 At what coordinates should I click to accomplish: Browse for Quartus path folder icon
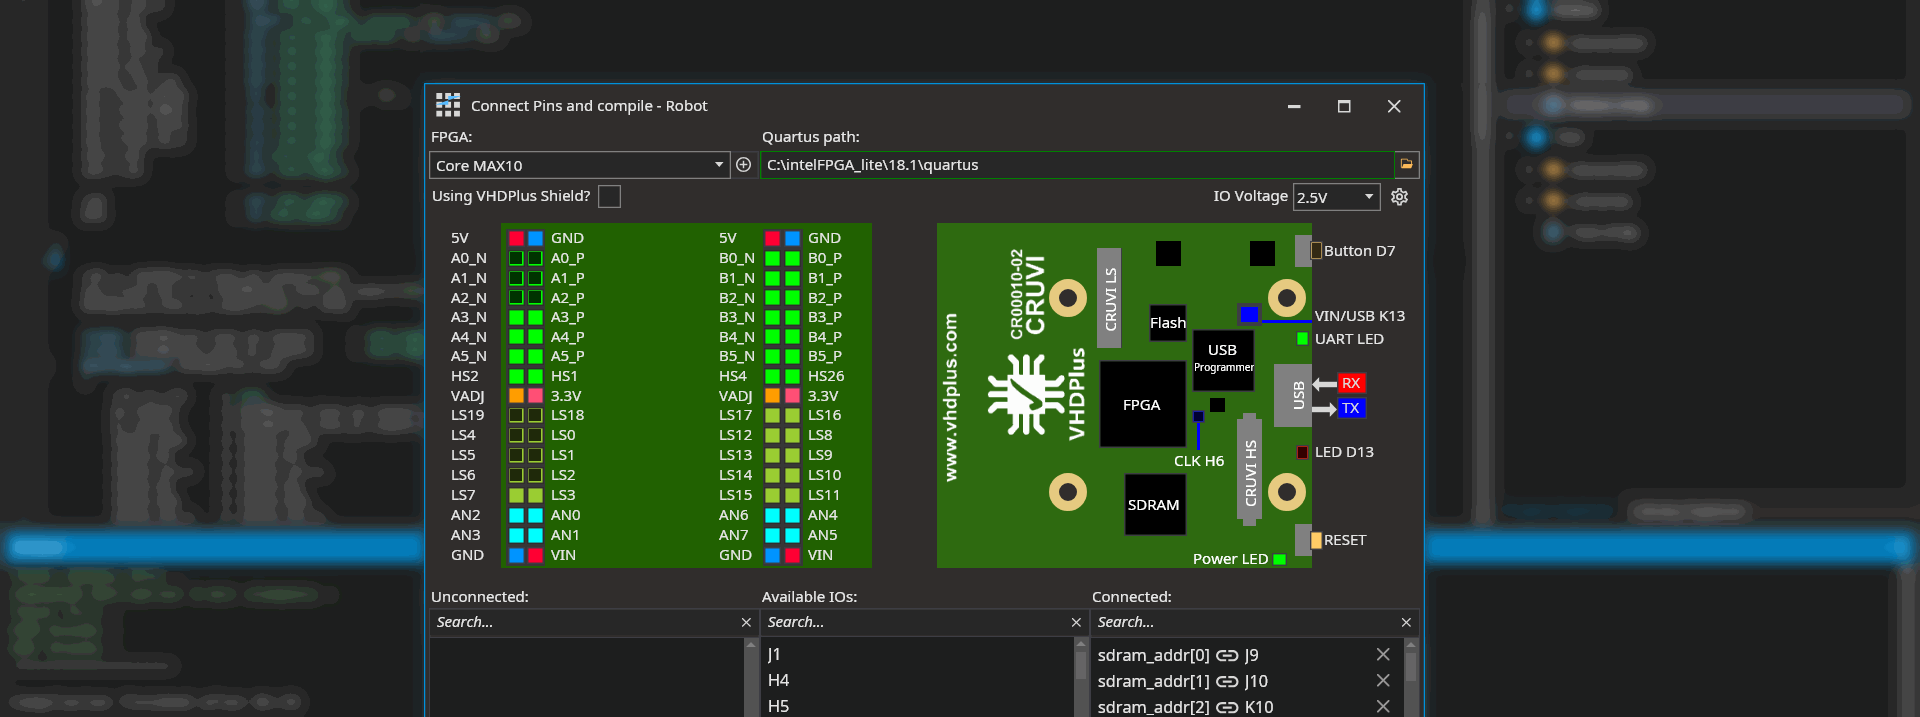[1406, 164]
